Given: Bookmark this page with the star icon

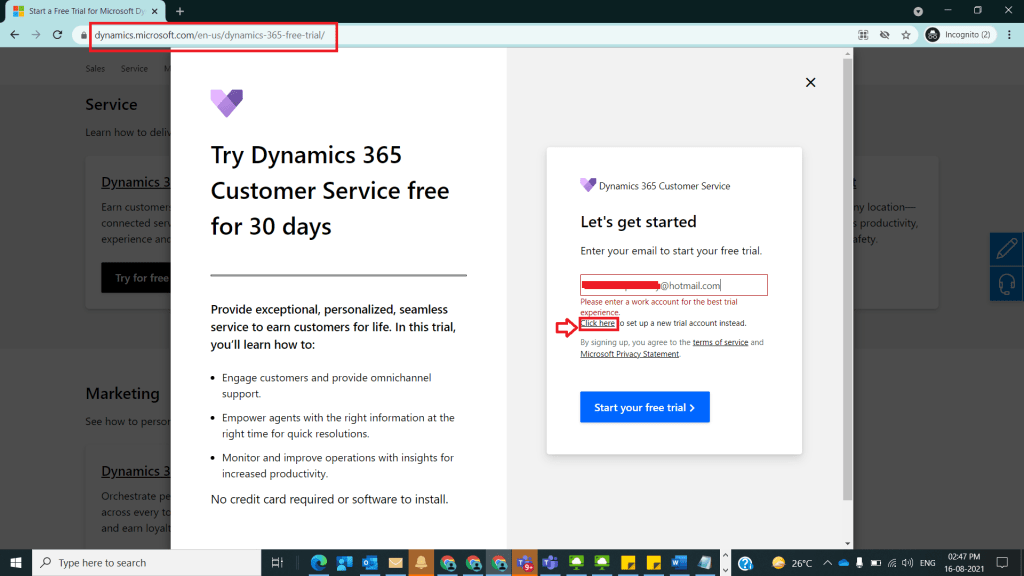Looking at the screenshot, I should (906, 34).
